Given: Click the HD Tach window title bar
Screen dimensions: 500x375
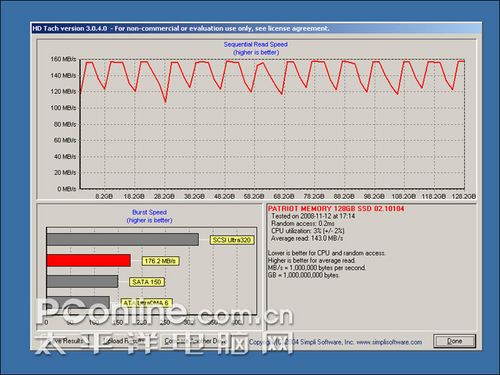Looking at the screenshot, I should coord(256,28).
